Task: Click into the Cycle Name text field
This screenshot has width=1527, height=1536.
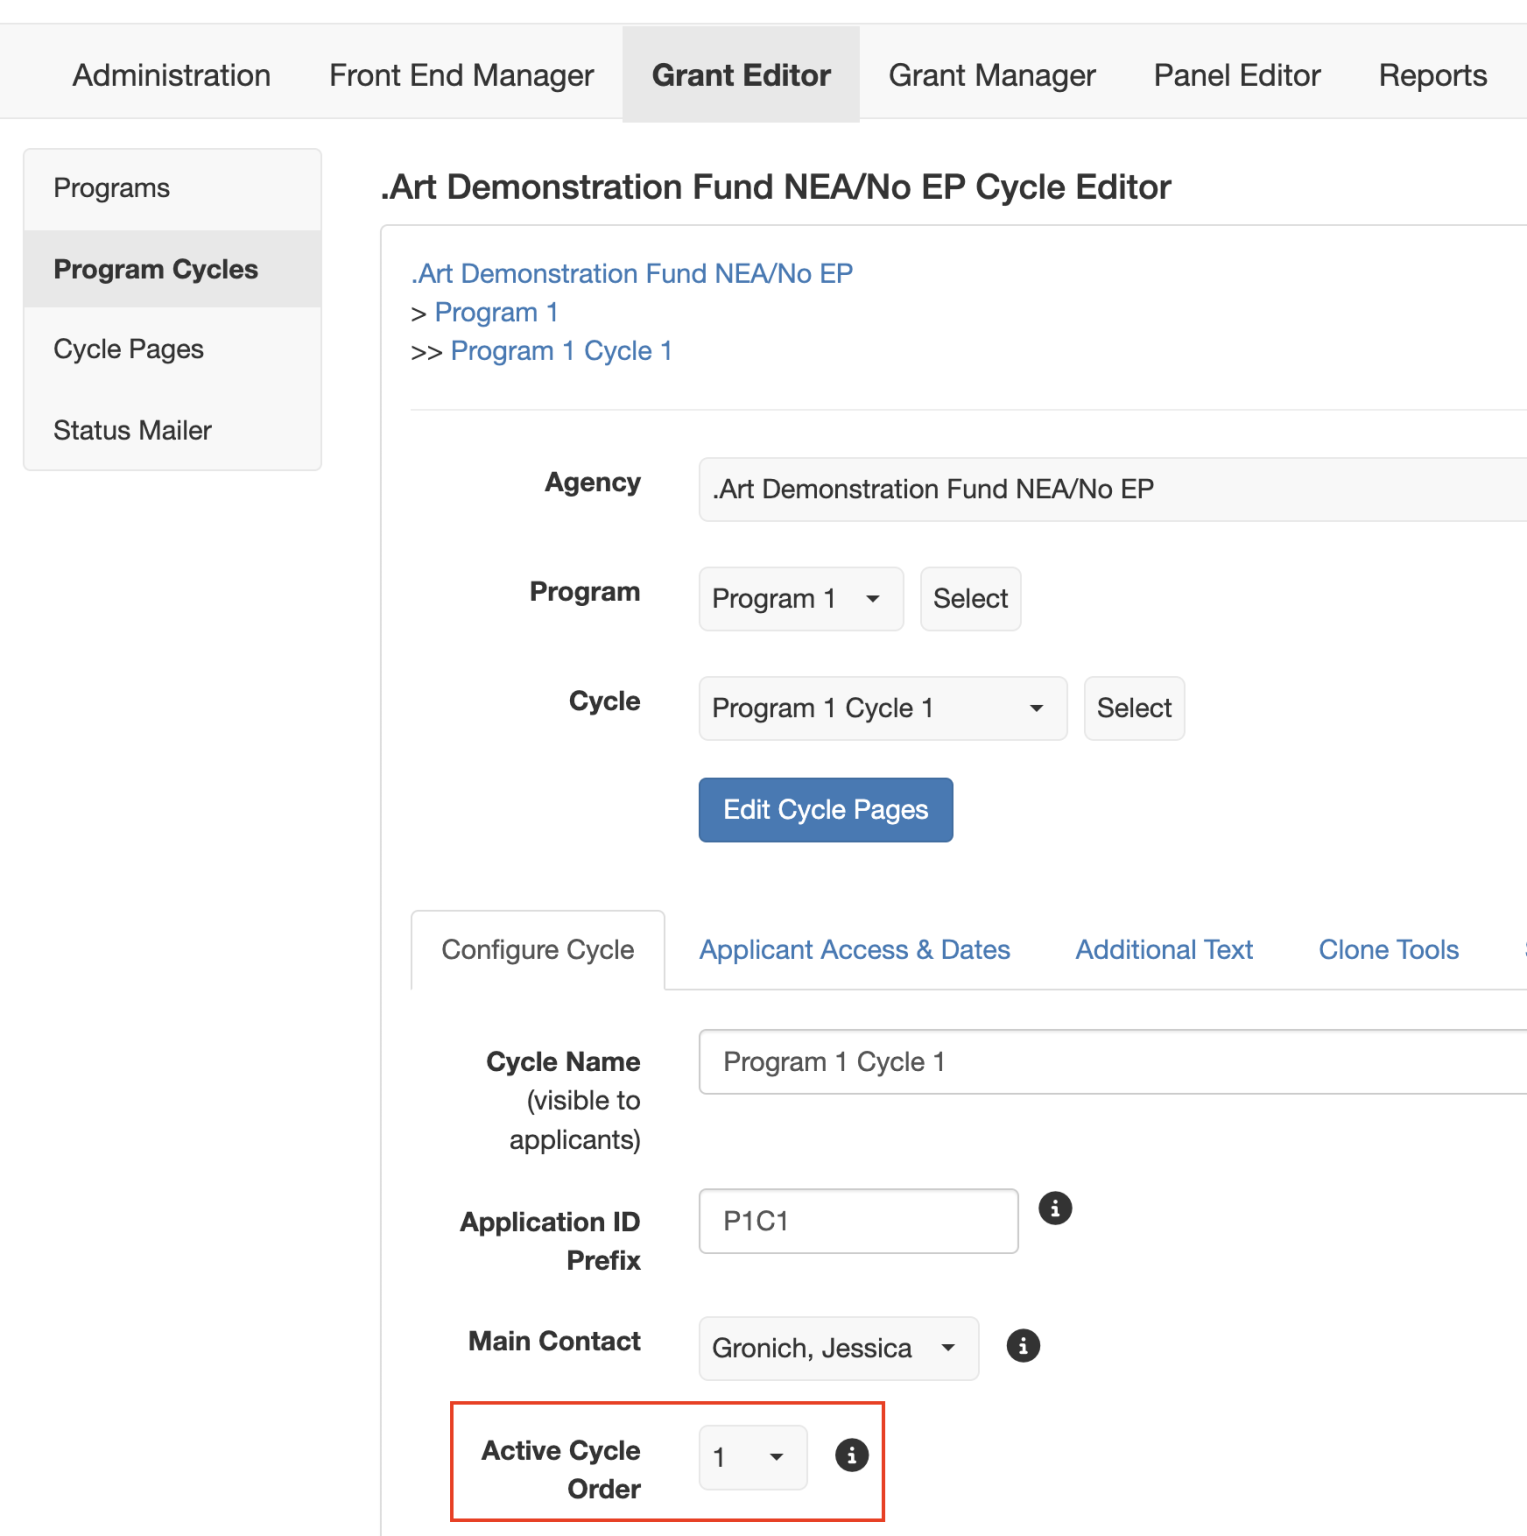Action: tap(1110, 1062)
